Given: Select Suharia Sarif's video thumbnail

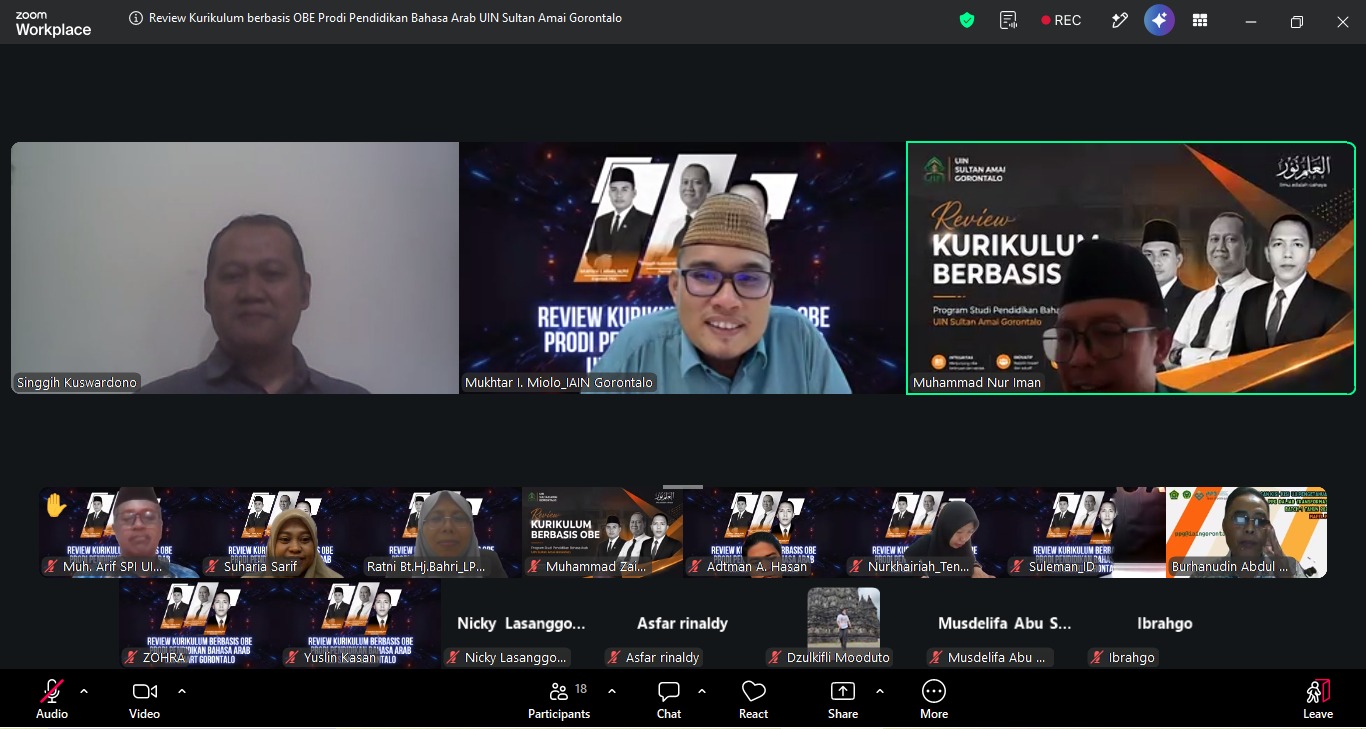Looking at the screenshot, I should tap(281, 532).
